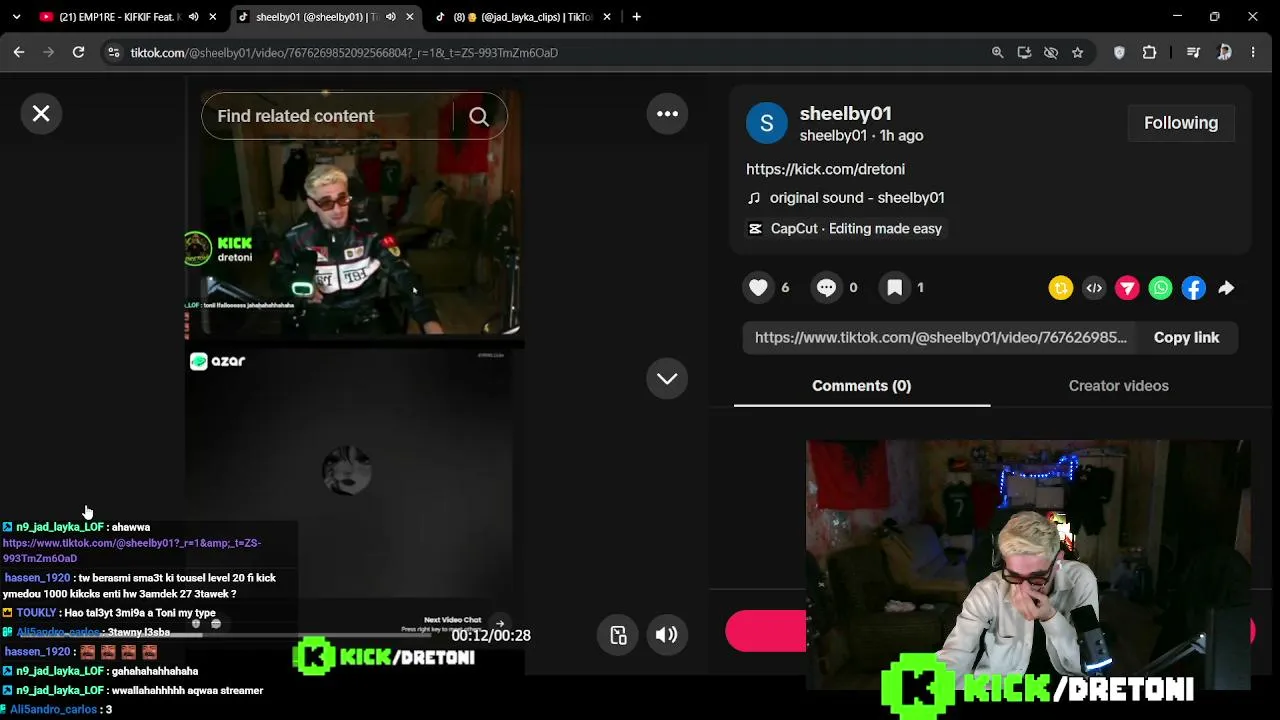Click the Ali5andro_carlos name beside the 3
Viewport: 1280px width, 720px height.
[53, 710]
